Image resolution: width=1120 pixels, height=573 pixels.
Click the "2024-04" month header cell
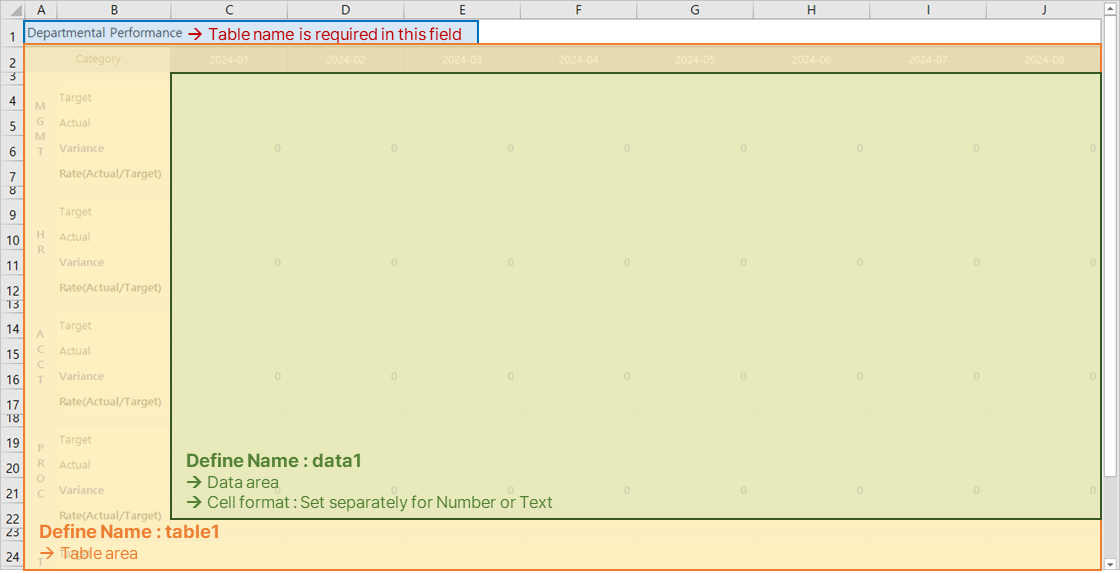(579, 59)
